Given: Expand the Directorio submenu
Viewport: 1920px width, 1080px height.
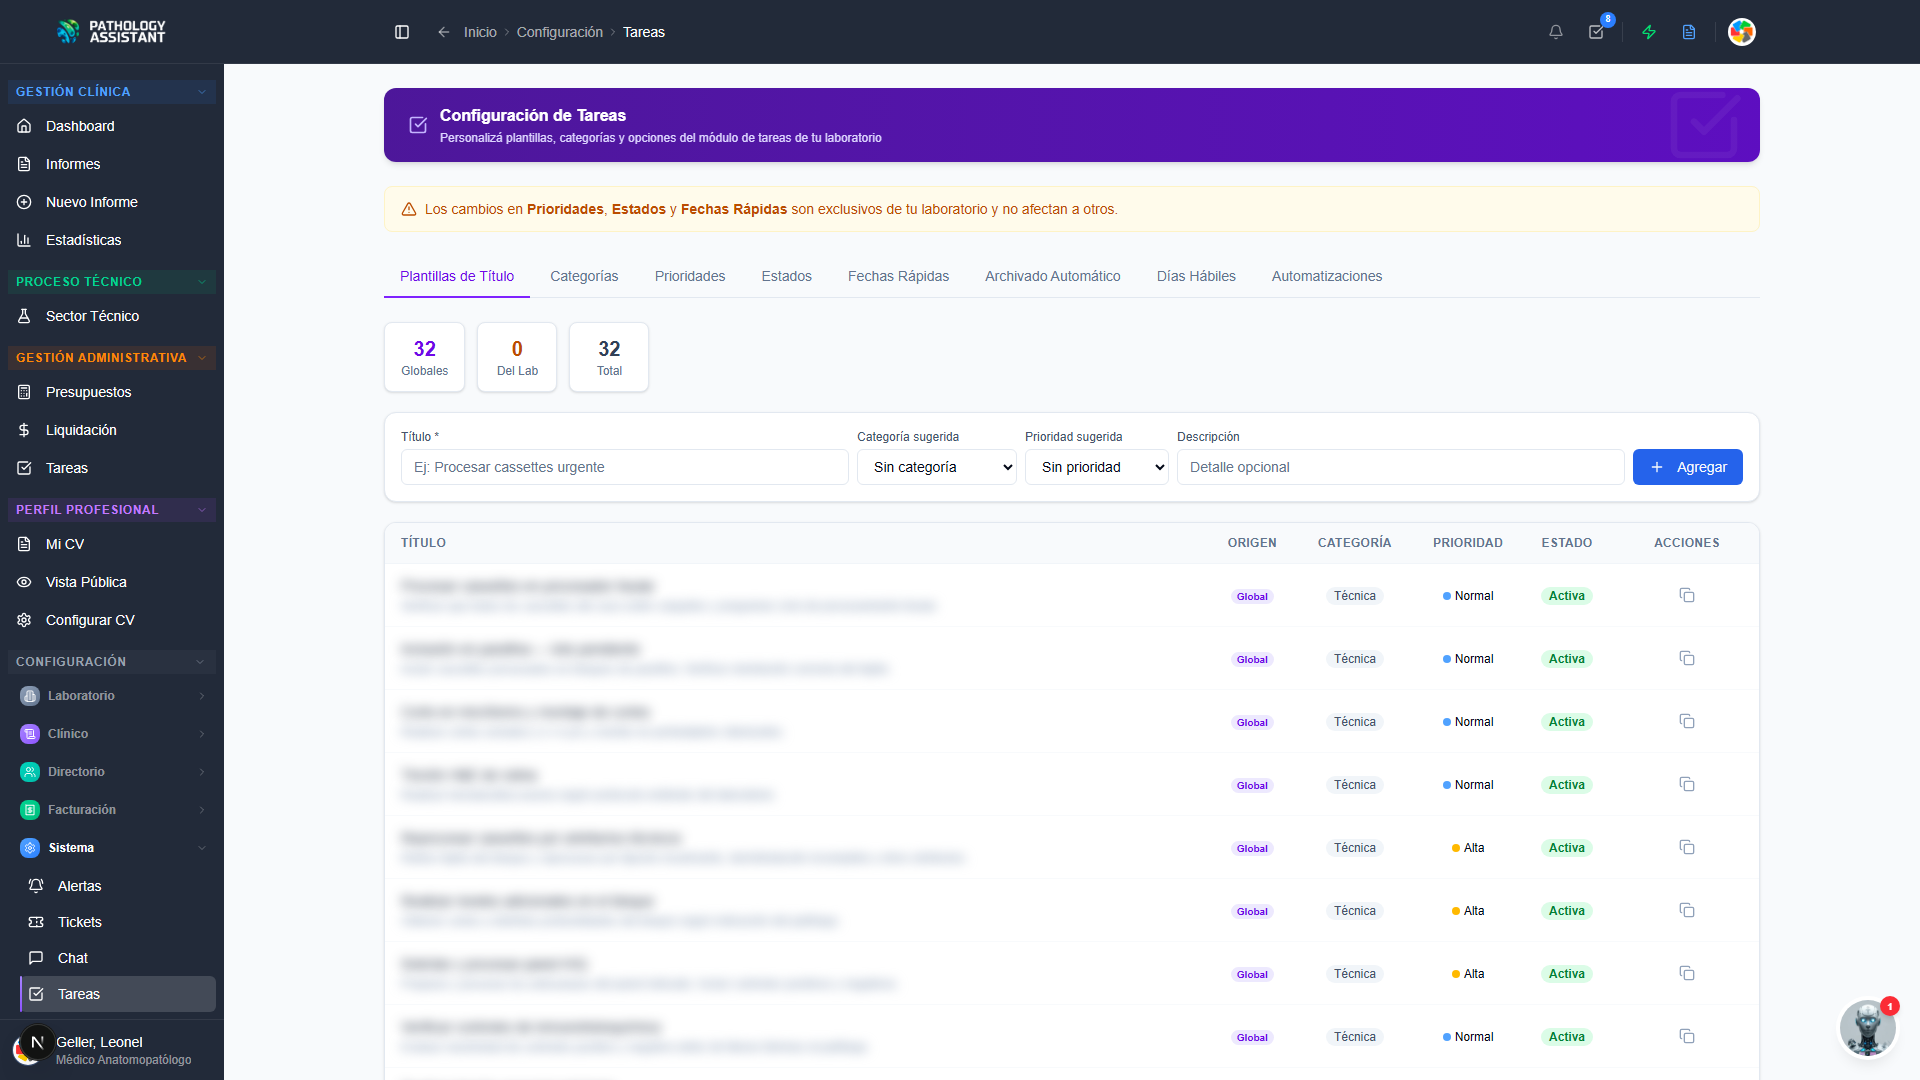Looking at the screenshot, I should coord(112,772).
